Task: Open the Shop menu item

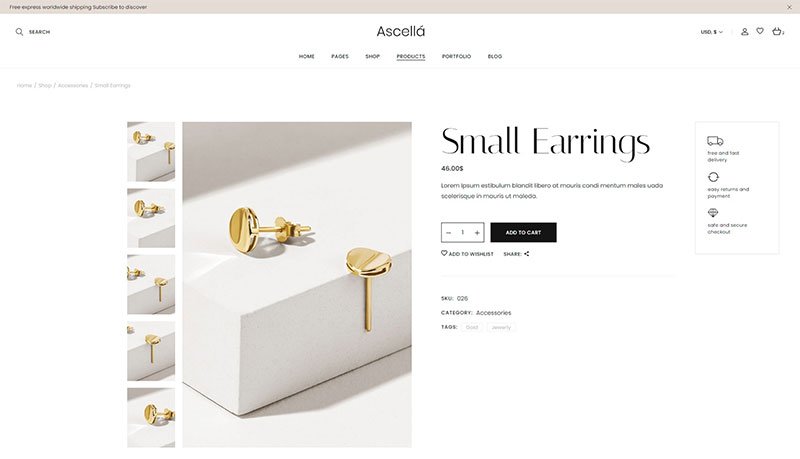Action: (x=372, y=57)
